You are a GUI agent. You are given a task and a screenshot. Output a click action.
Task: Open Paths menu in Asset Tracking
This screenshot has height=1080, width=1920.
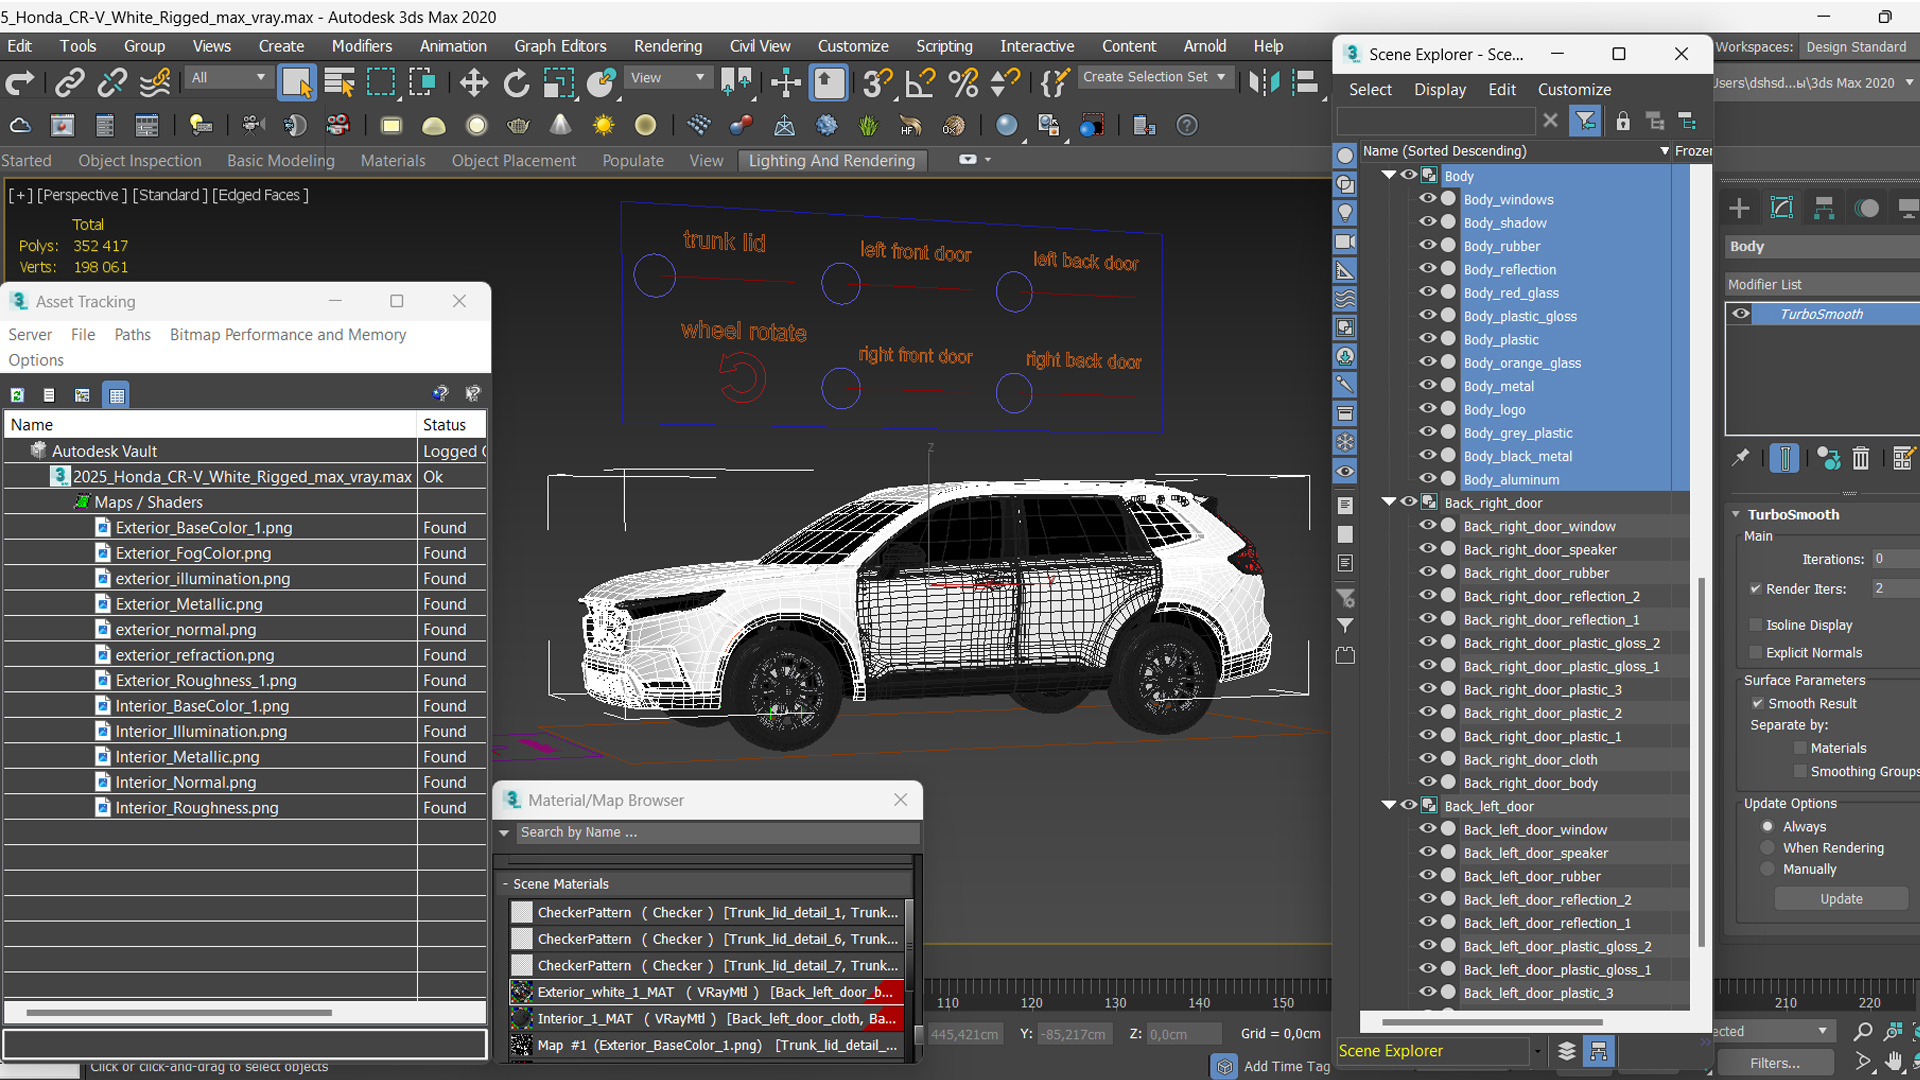(132, 335)
